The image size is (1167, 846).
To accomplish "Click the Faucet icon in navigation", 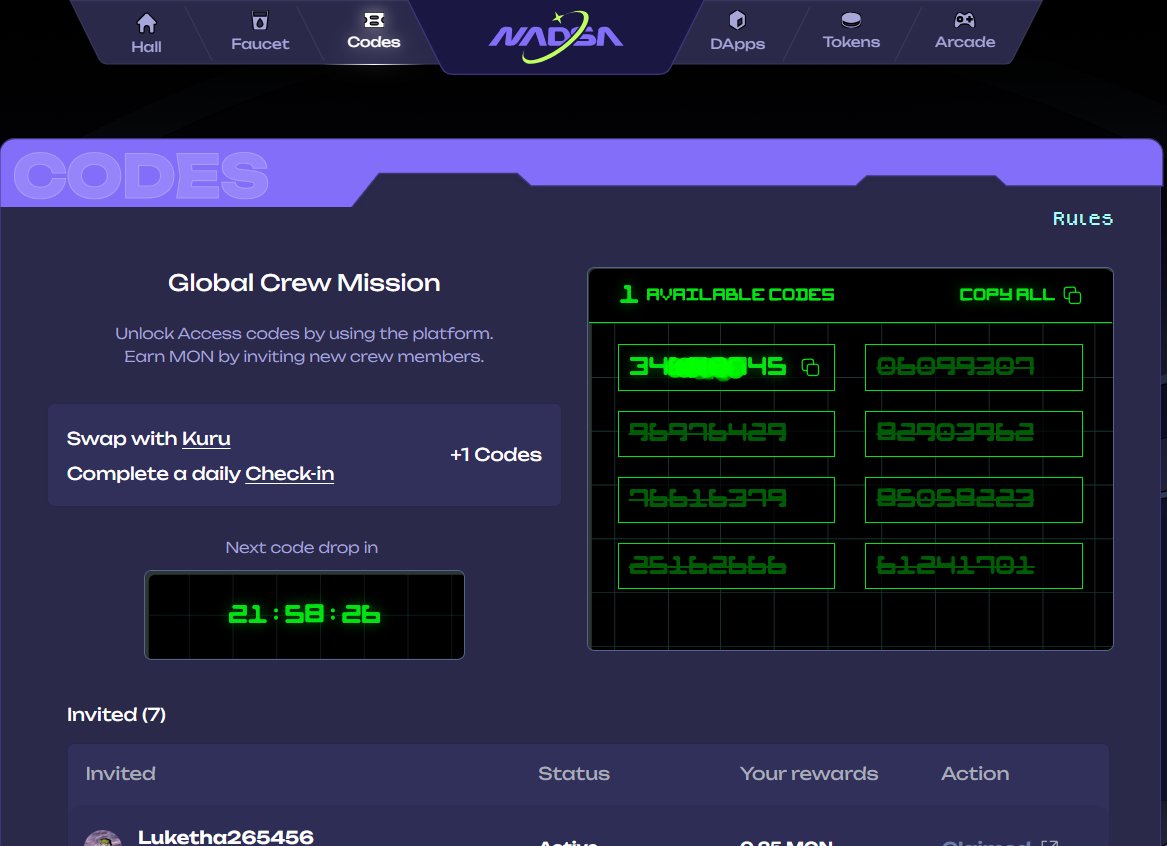I will click(x=260, y=20).
